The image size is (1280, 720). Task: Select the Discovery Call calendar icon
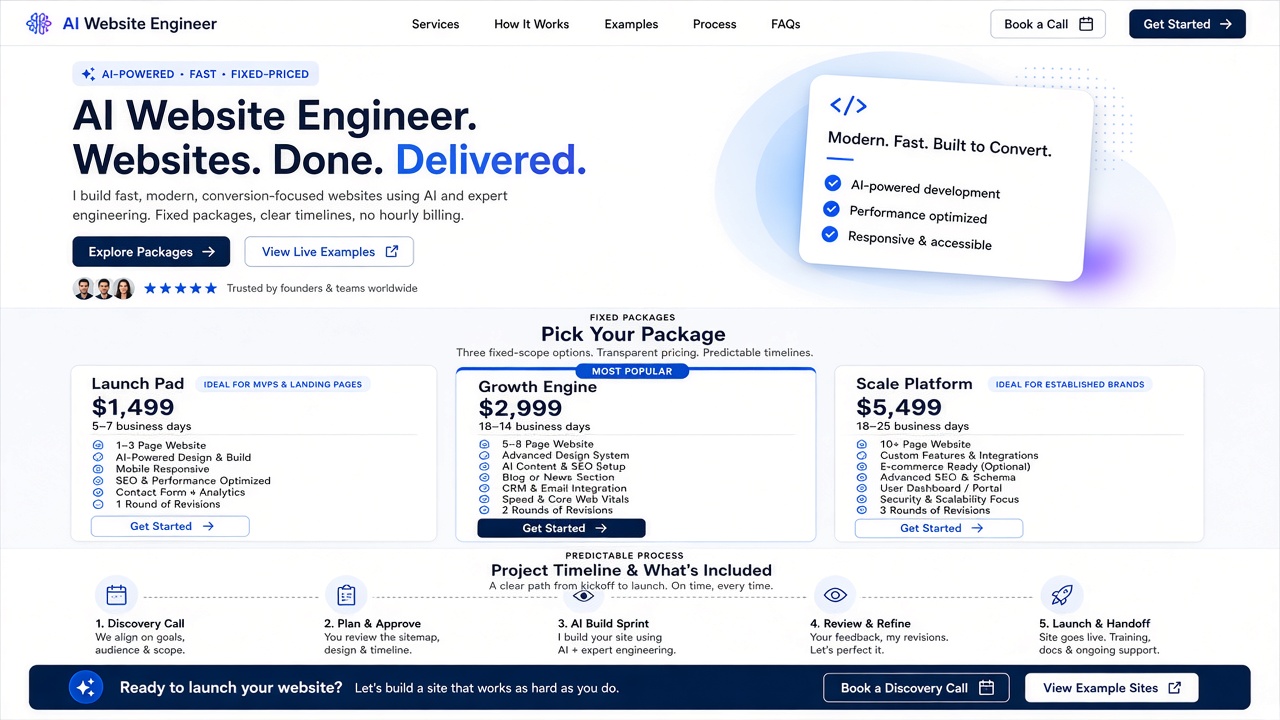click(x=116, y=595)
